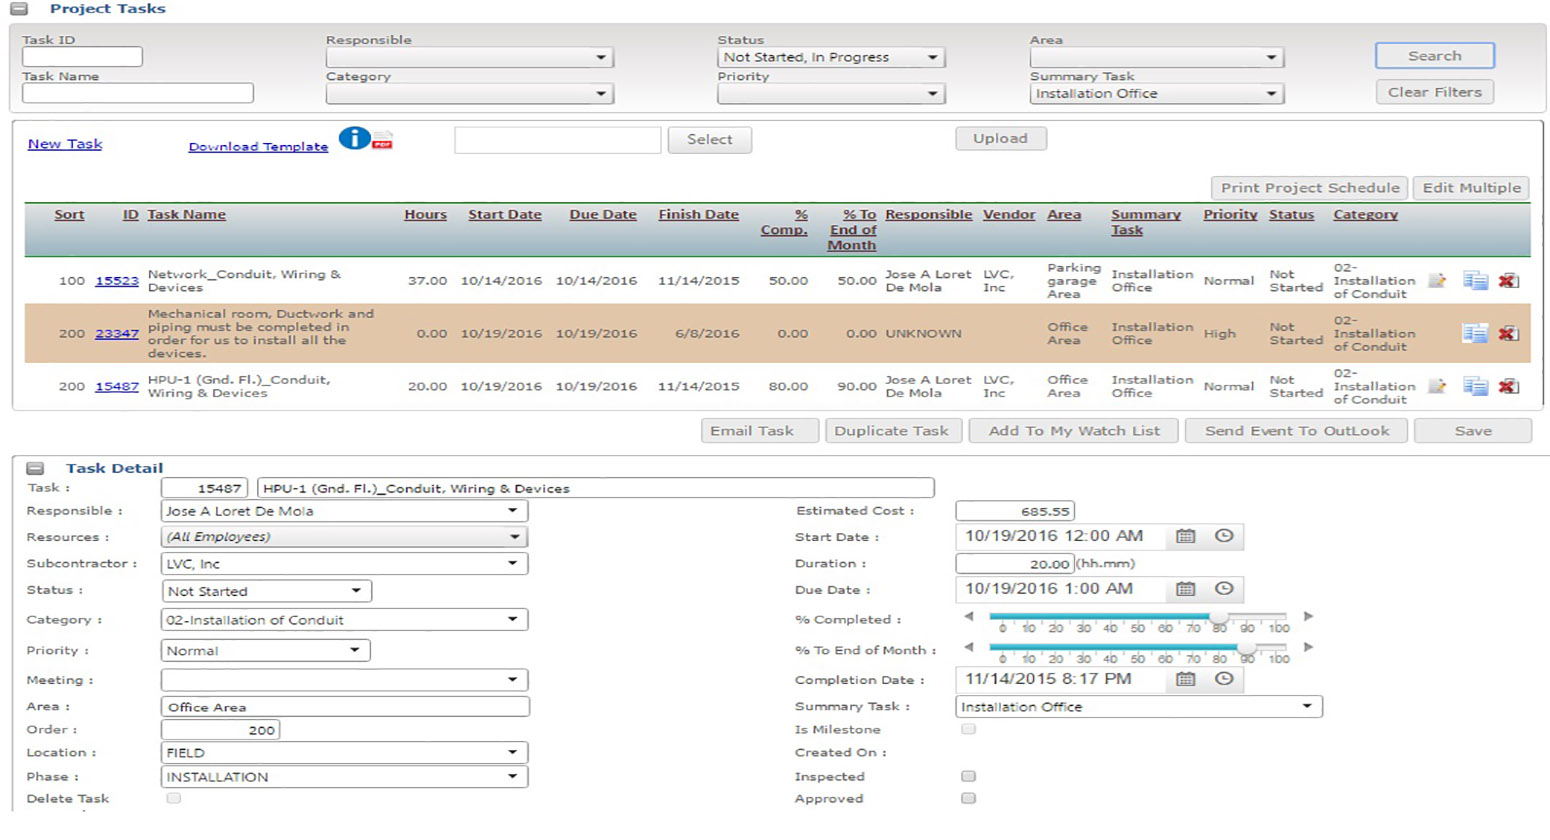Check the Is Milestone checkbox

pos(968,729)
